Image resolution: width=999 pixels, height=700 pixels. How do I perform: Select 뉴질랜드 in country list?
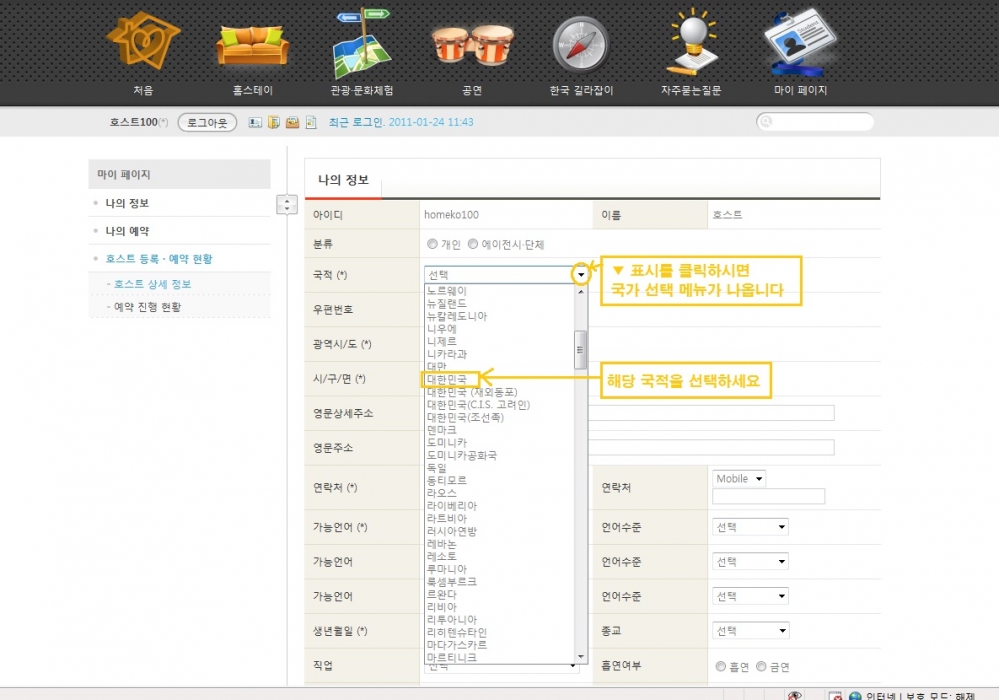point(447,303)
